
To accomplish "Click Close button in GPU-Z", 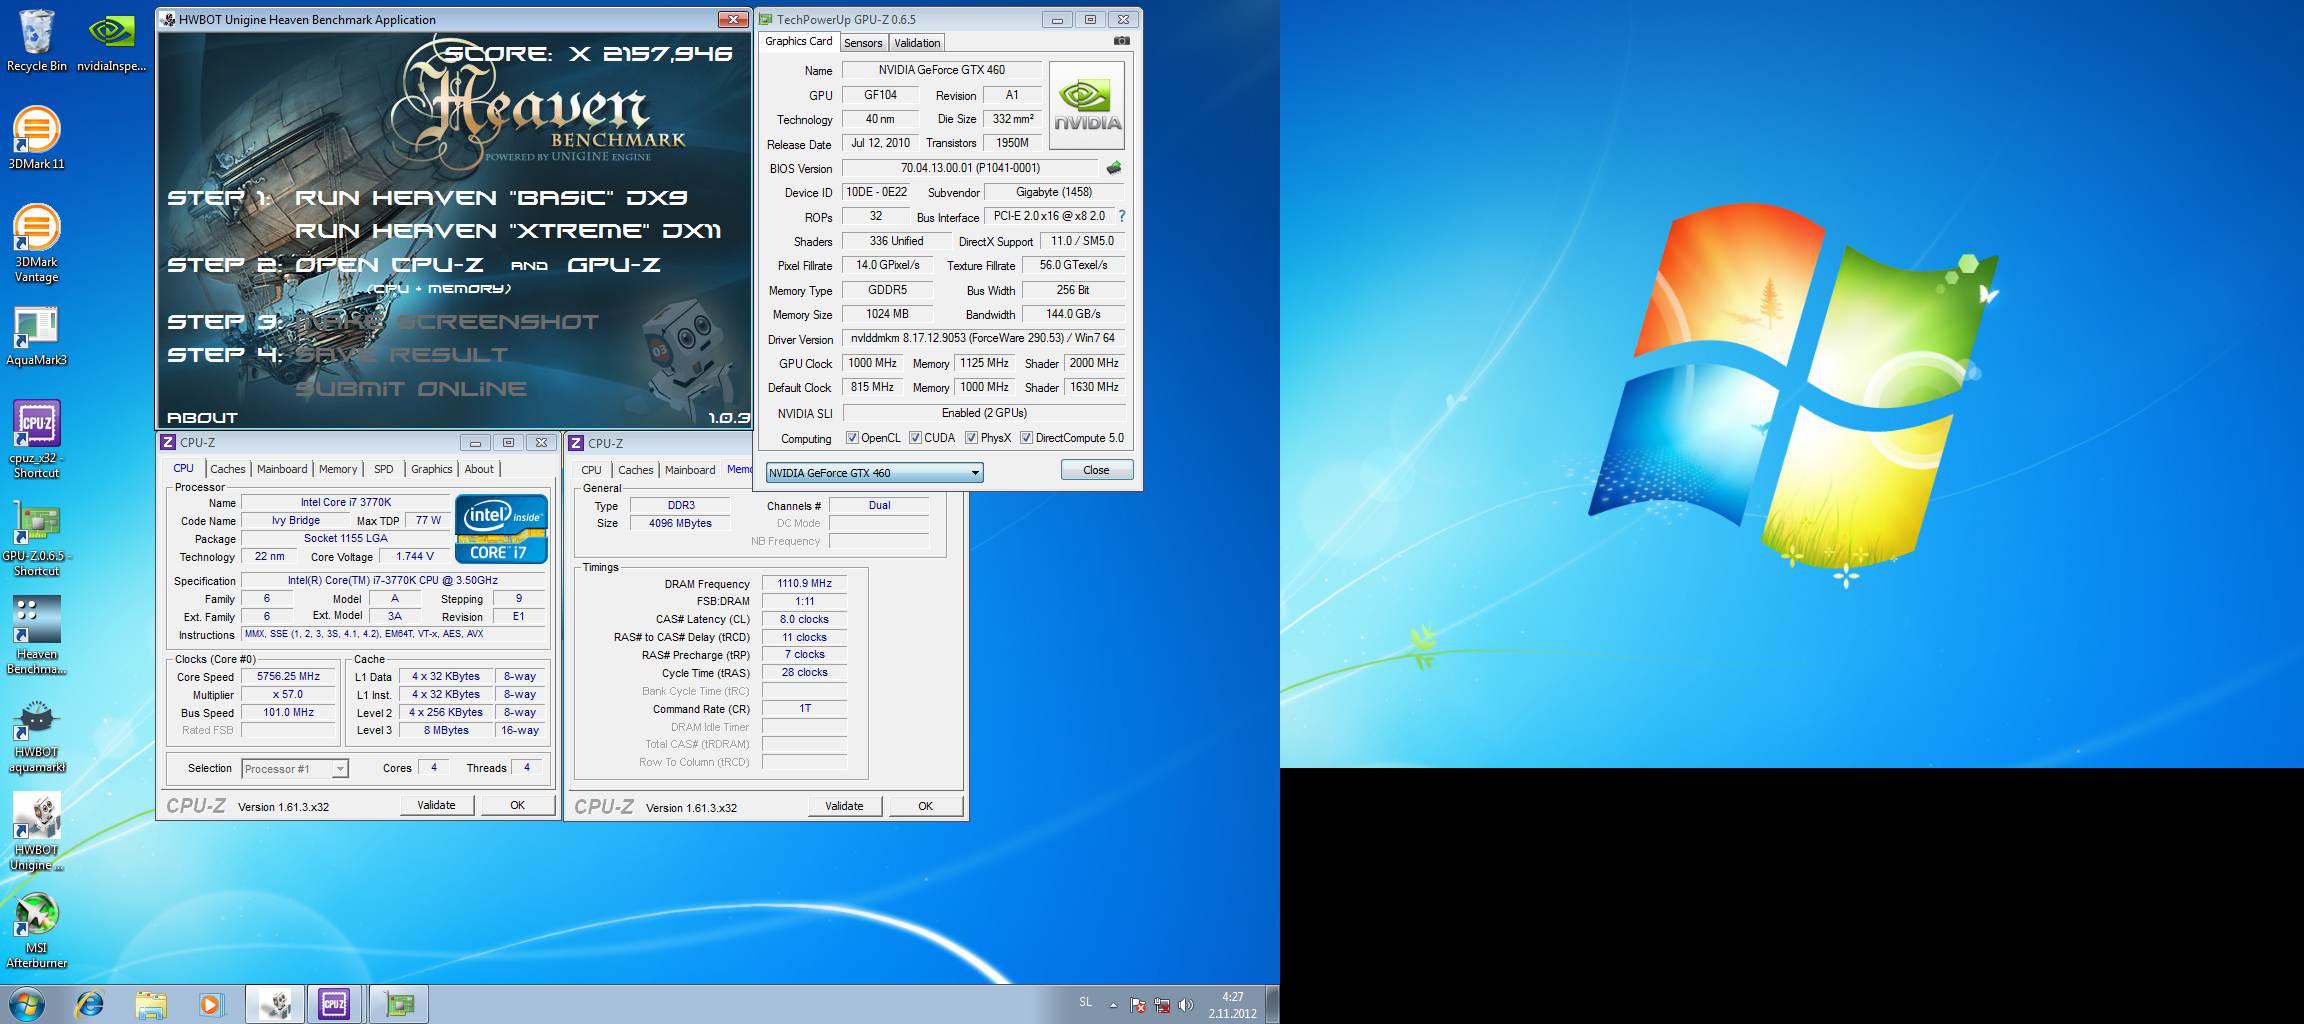I will click(x=1096, y=470).
